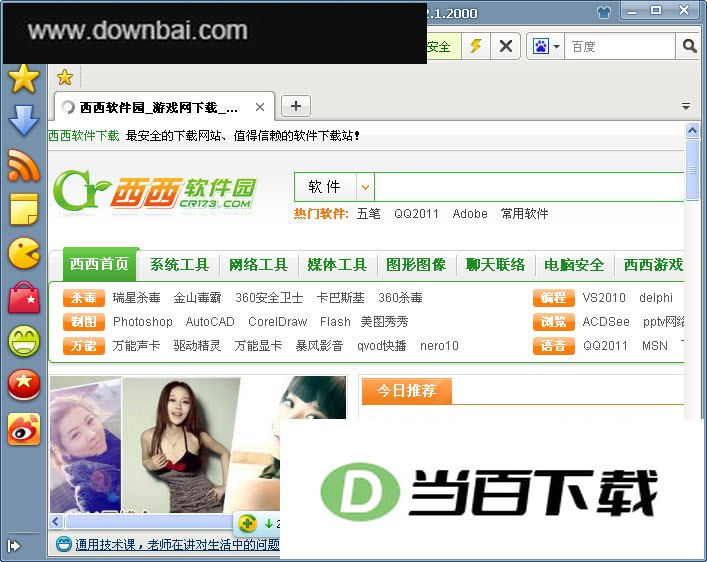Open the 聊天联络 navigation tab
Image resolution: width=707 pixels, height=562 pixels.
[496, 264]
